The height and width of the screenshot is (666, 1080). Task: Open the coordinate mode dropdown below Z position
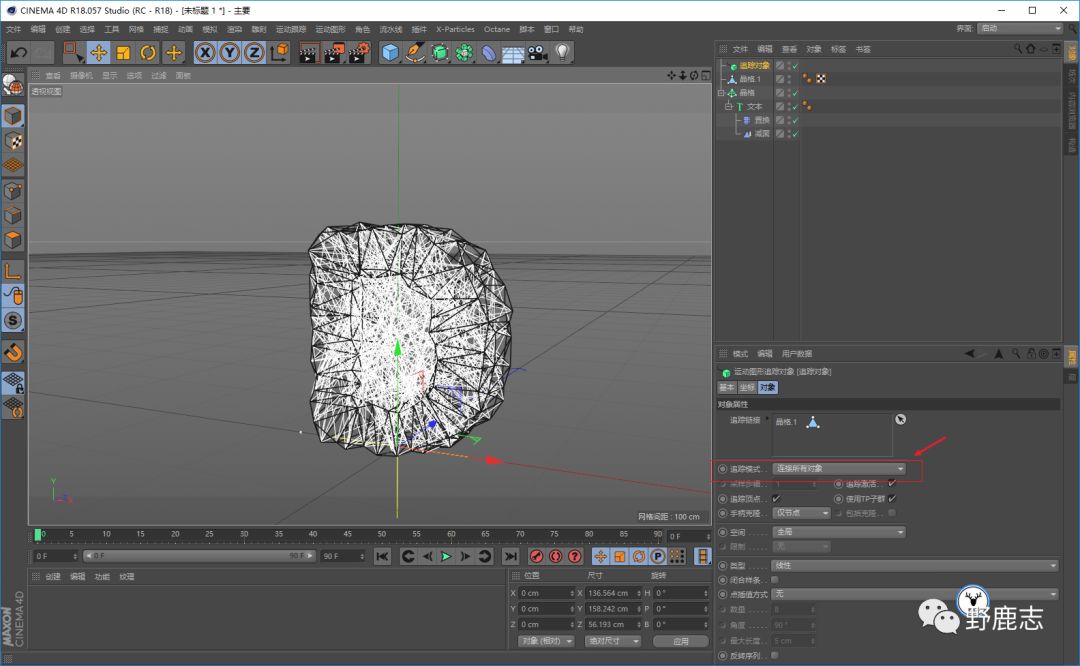(546, 641)
